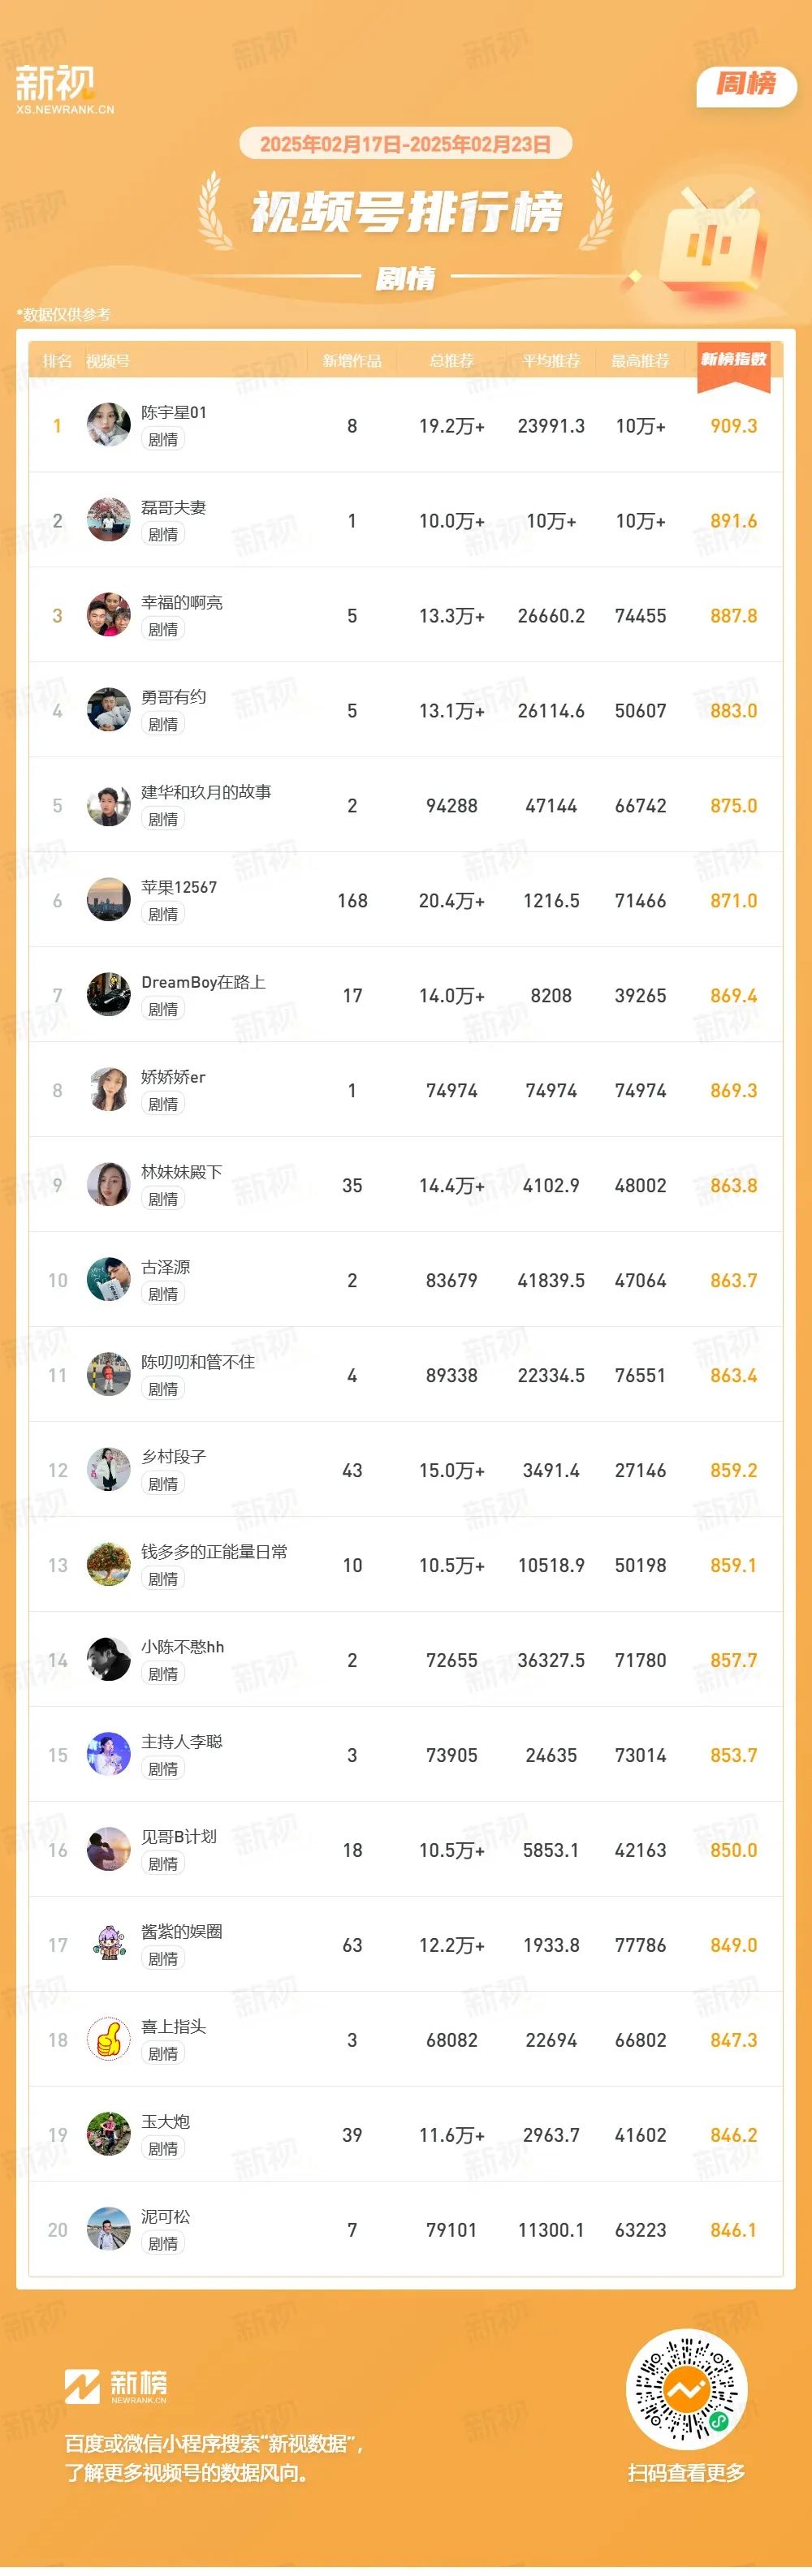The width and height of the screenshot is (812, 2576).
Task: Click the 新榜 logo at bottom
Action: [x=116, y=2386]
